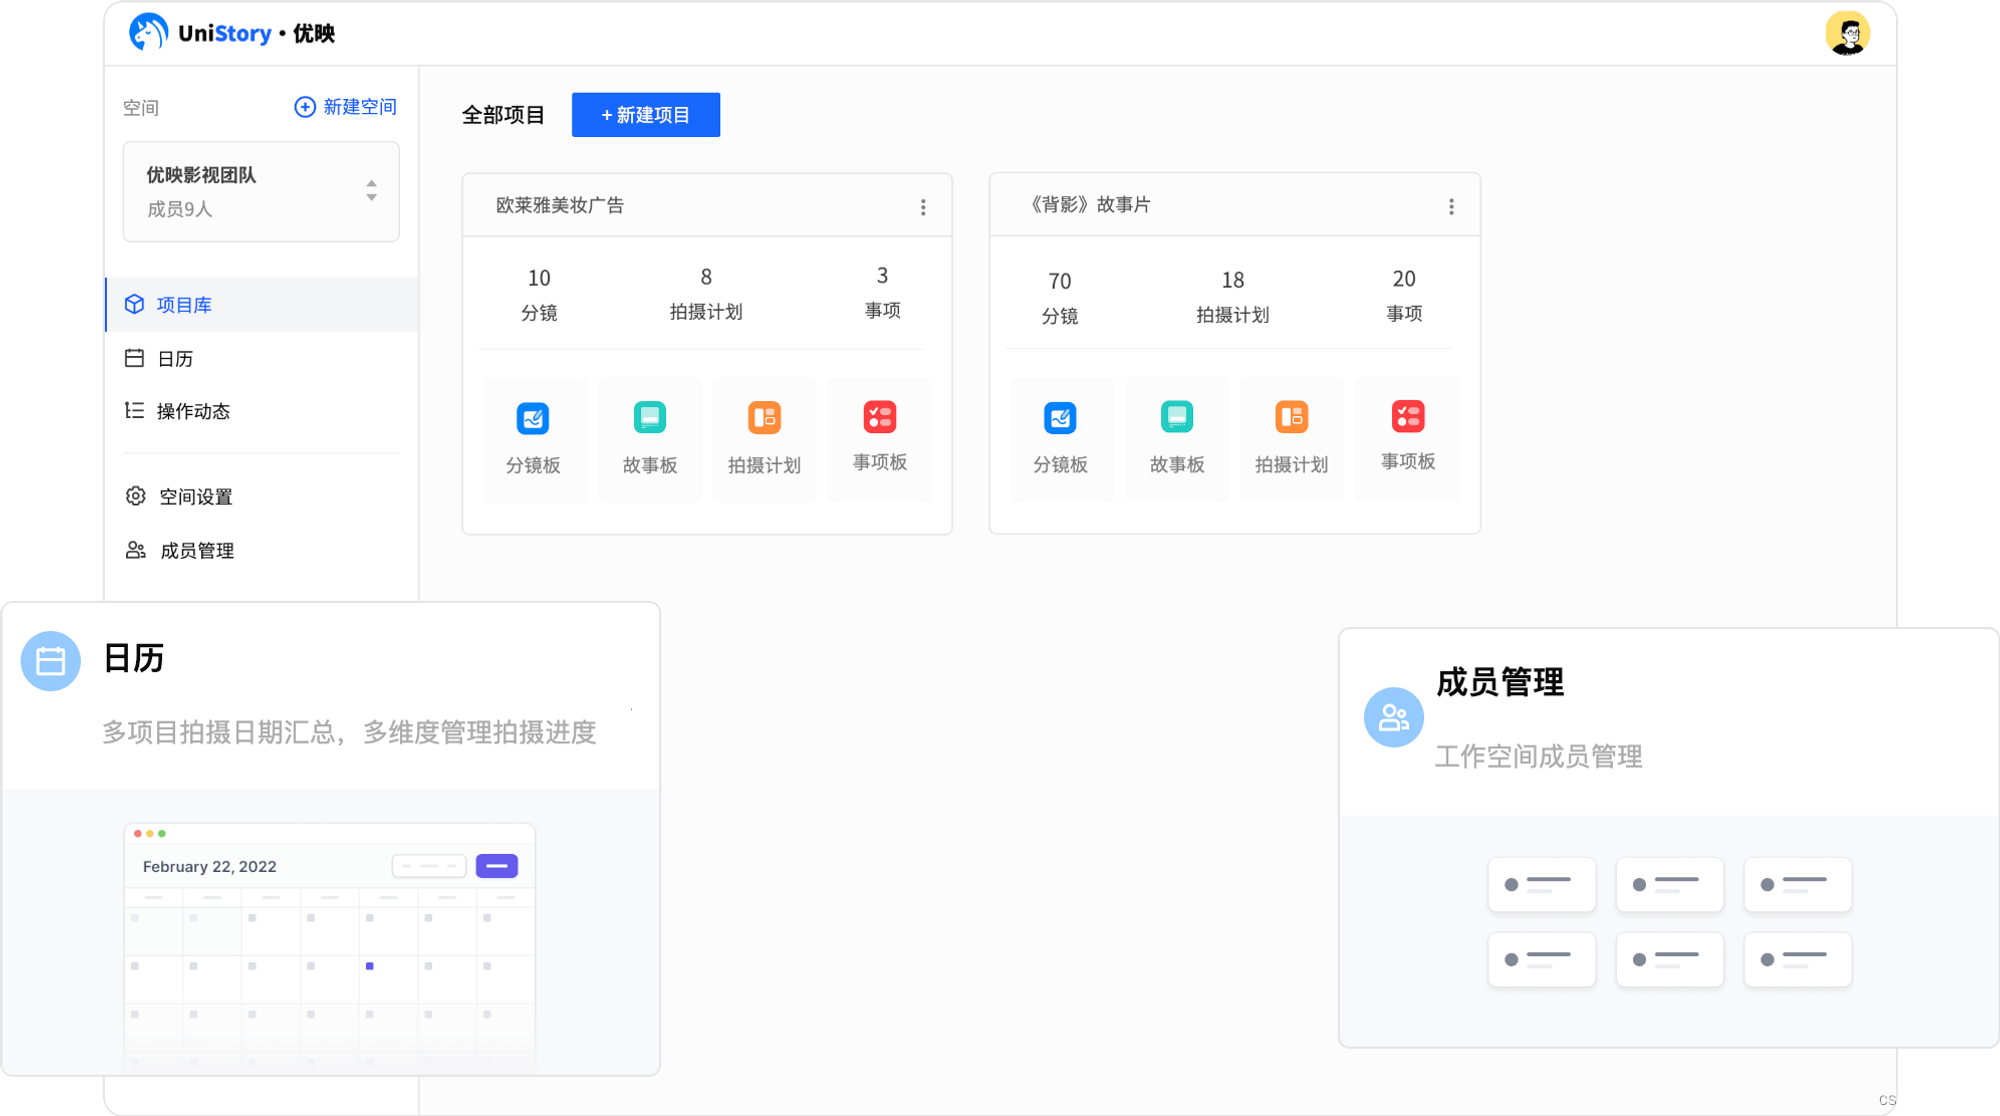
Task: Go to 日历 in the sidebar
Action: coord(175,359)
